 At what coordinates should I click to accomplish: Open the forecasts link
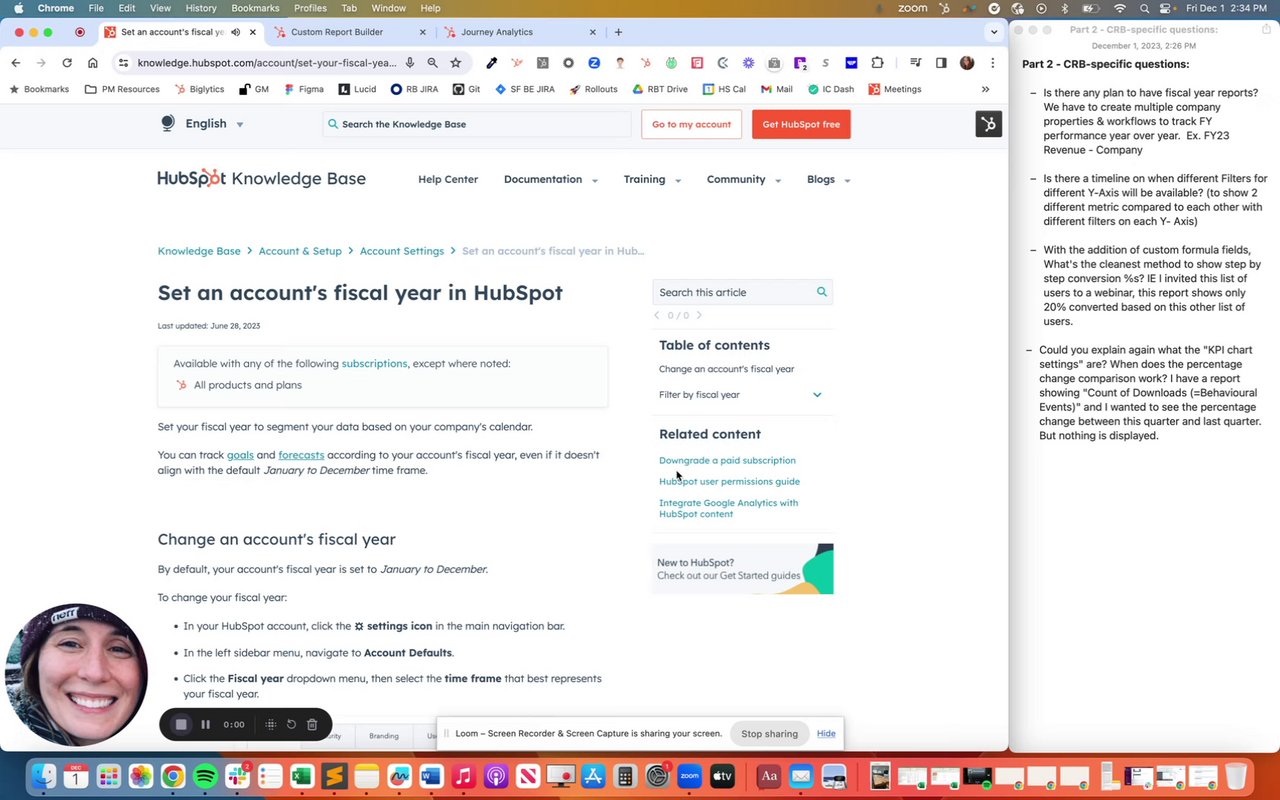[x=301, y=454]
